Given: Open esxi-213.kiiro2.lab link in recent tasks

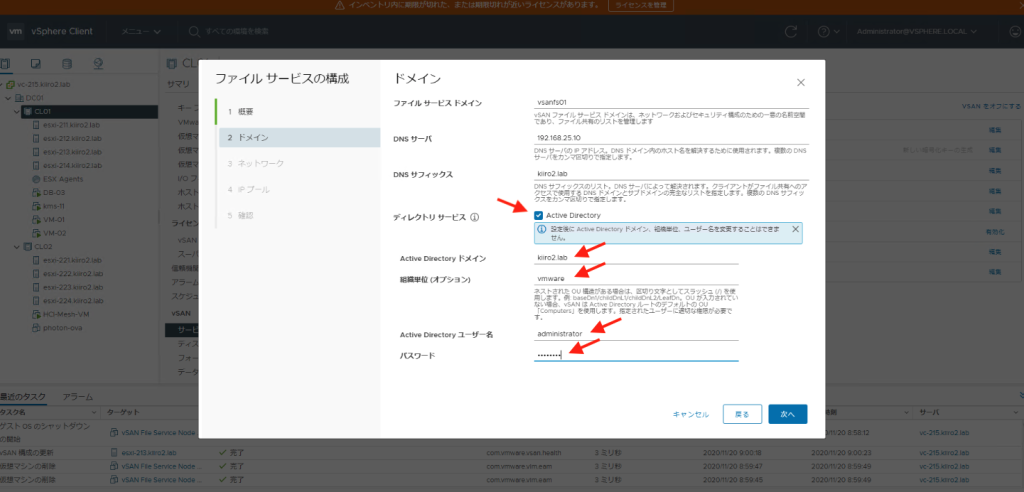Looking at the screenshot, I should pos(148,452).
